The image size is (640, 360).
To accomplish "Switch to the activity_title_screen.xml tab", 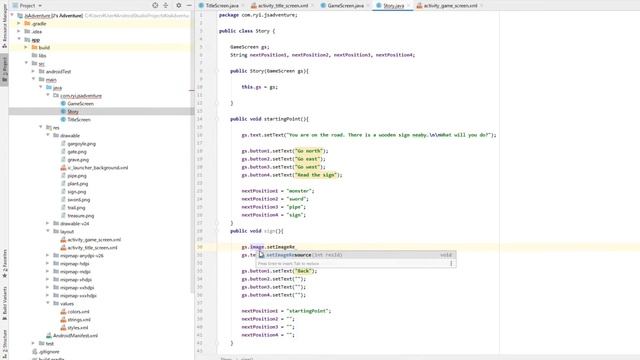I will pos(280,6).
